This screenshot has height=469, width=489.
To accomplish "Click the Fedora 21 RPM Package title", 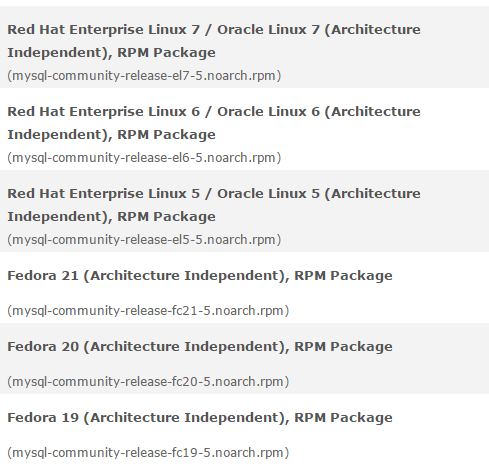I will point(200,276).
